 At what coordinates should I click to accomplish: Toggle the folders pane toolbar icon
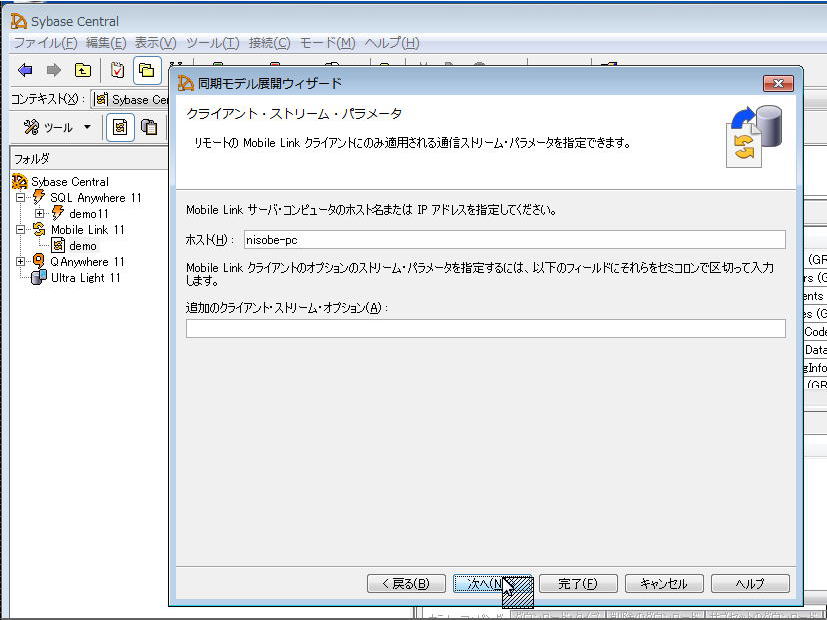tap(147, 70)
